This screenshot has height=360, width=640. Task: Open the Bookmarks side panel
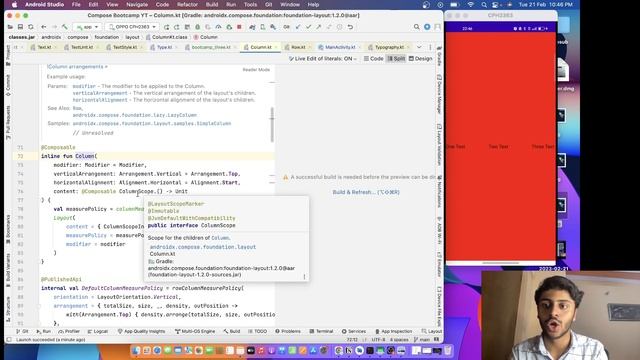click(x=8, y=230)
